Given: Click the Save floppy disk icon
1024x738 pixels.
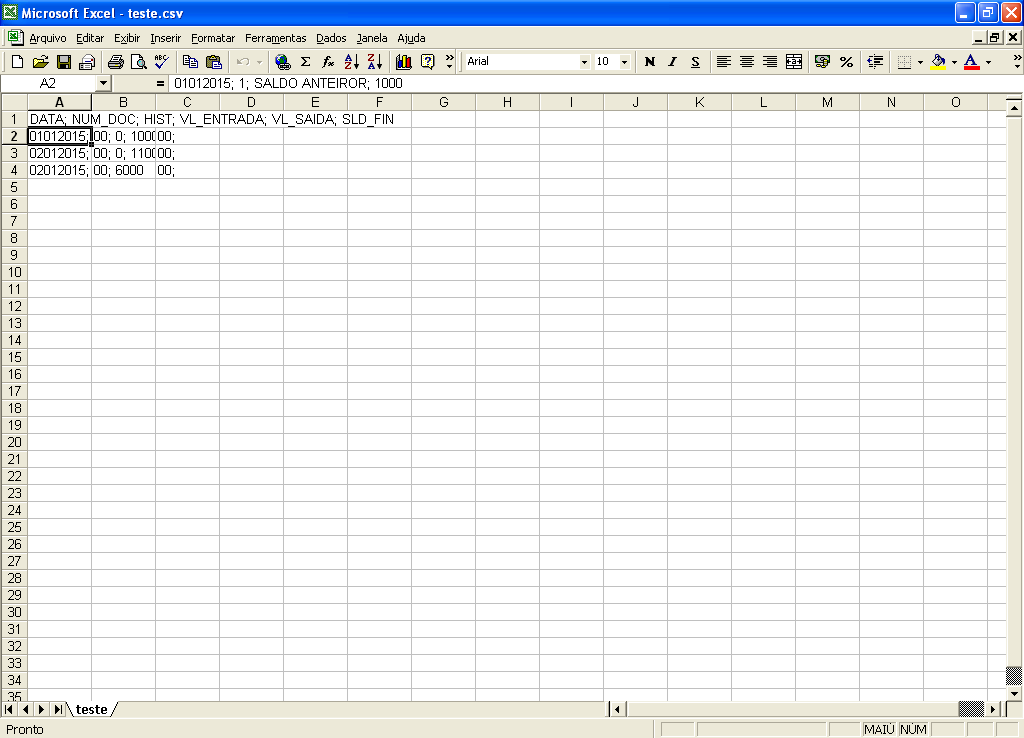Looking at the screenshot, I should click(x=63, y=62).
